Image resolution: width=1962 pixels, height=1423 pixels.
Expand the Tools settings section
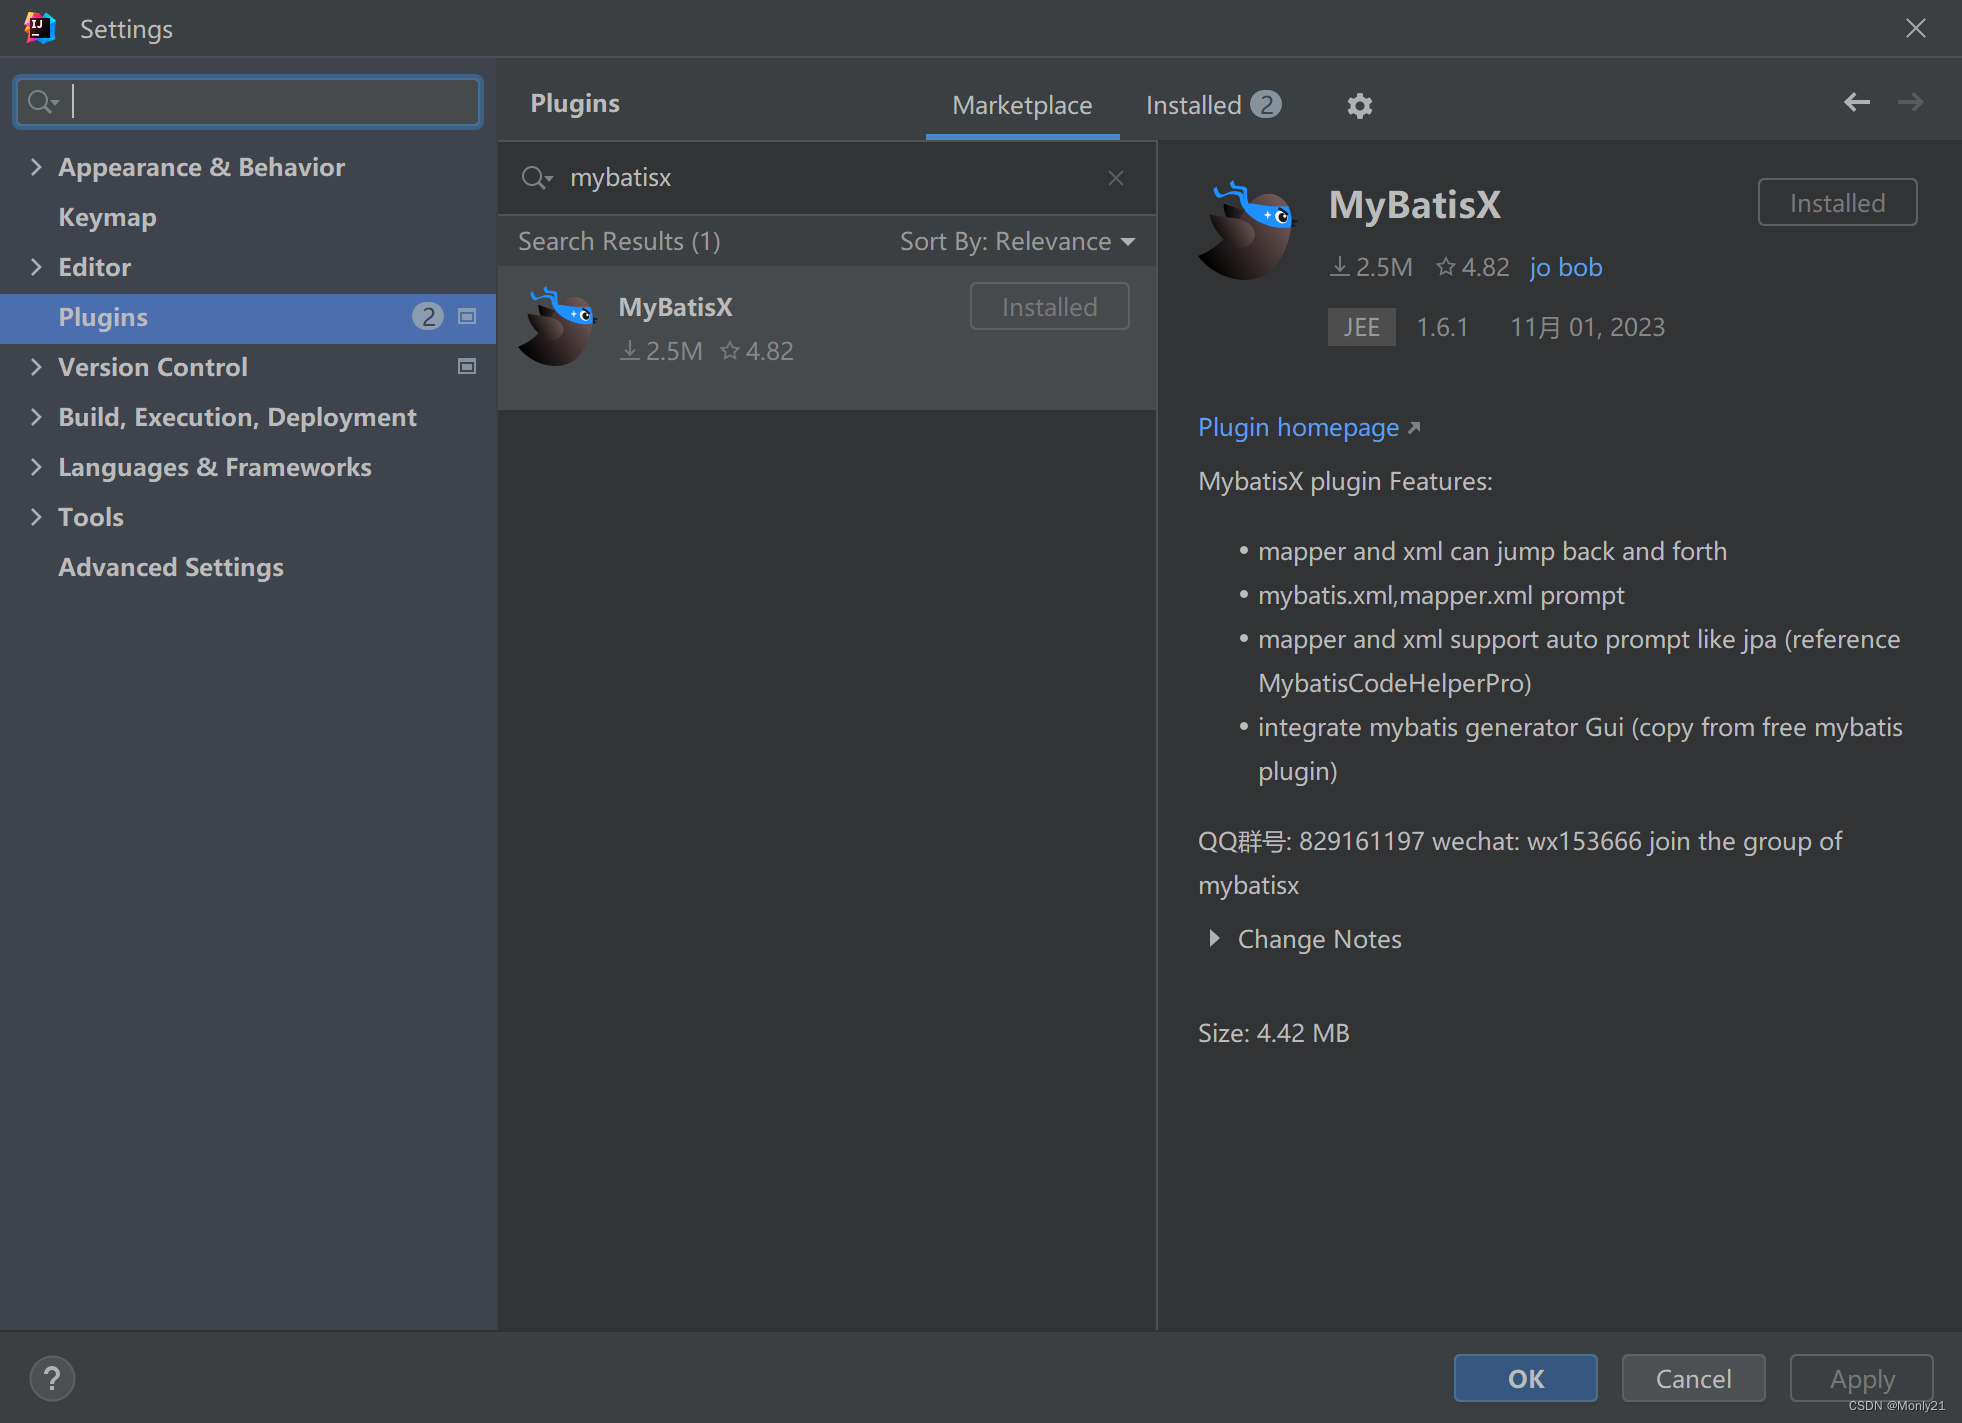36,517
